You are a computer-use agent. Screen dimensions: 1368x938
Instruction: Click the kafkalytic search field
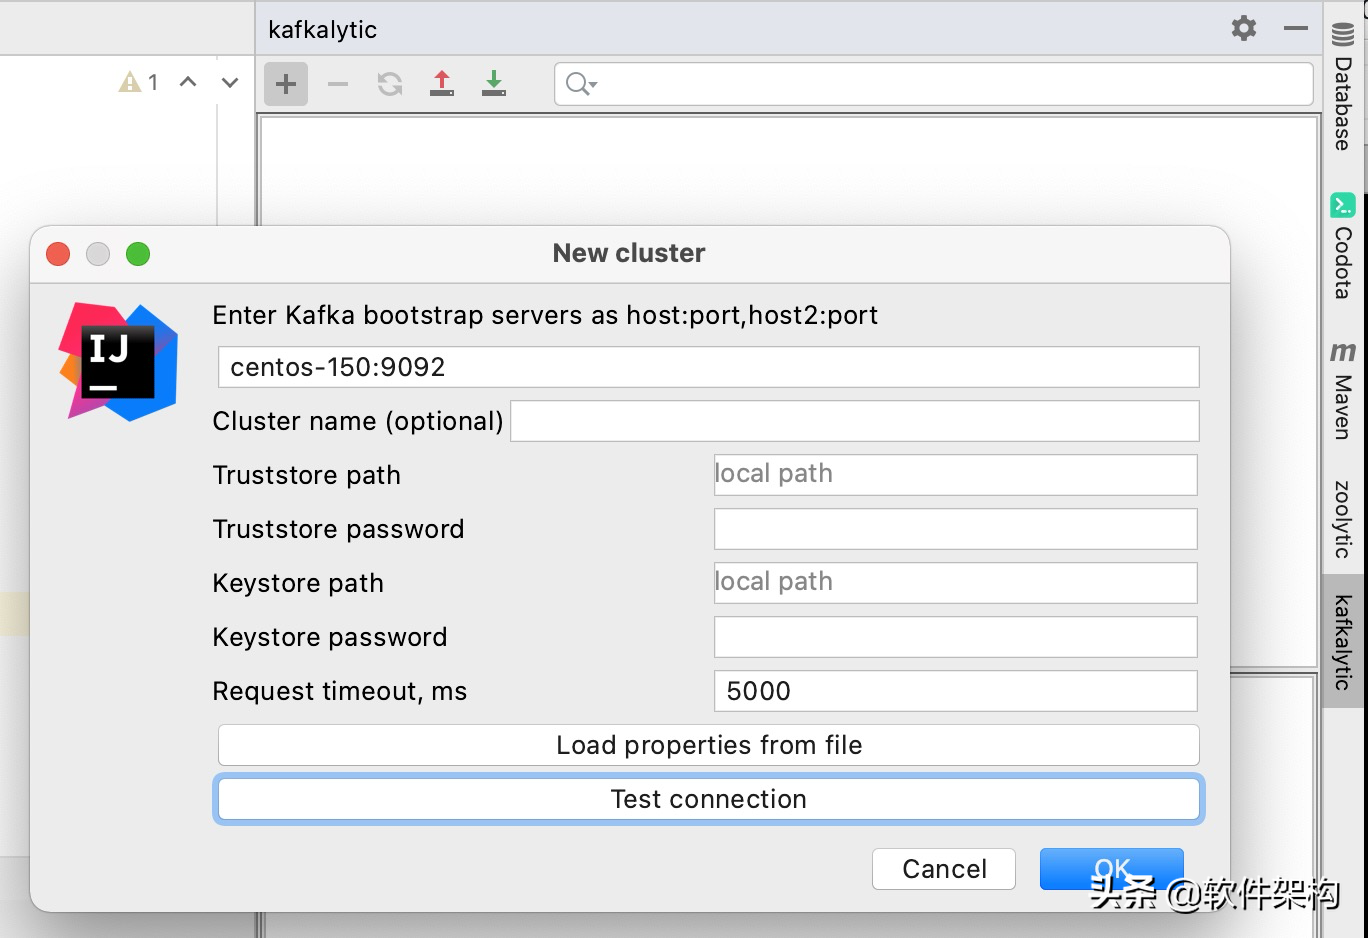[934, 84]
